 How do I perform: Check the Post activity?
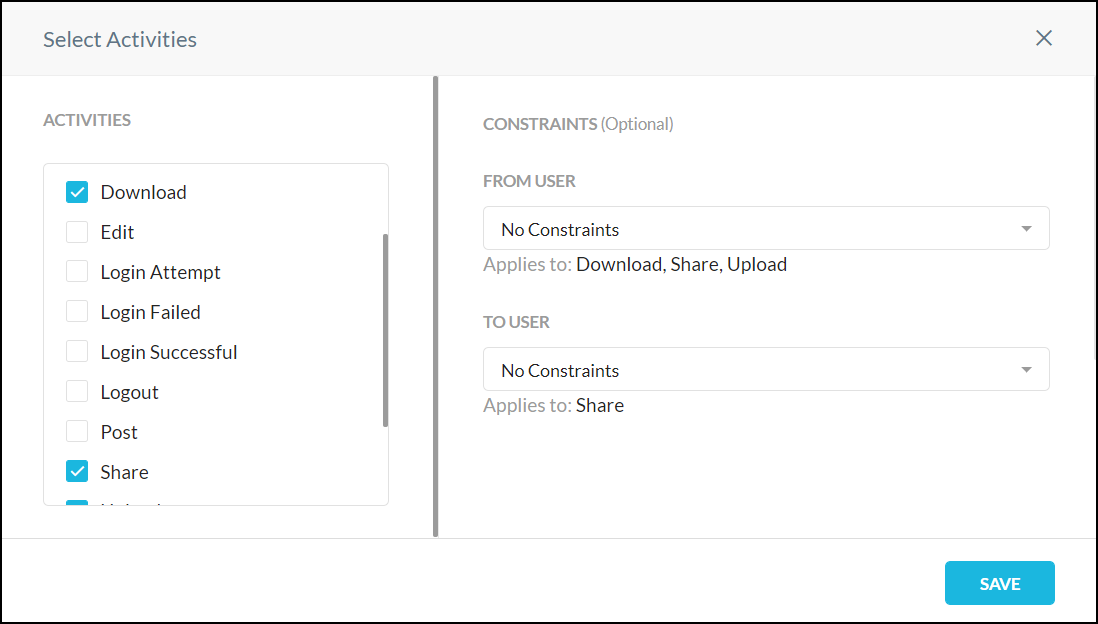click(77, 431)
